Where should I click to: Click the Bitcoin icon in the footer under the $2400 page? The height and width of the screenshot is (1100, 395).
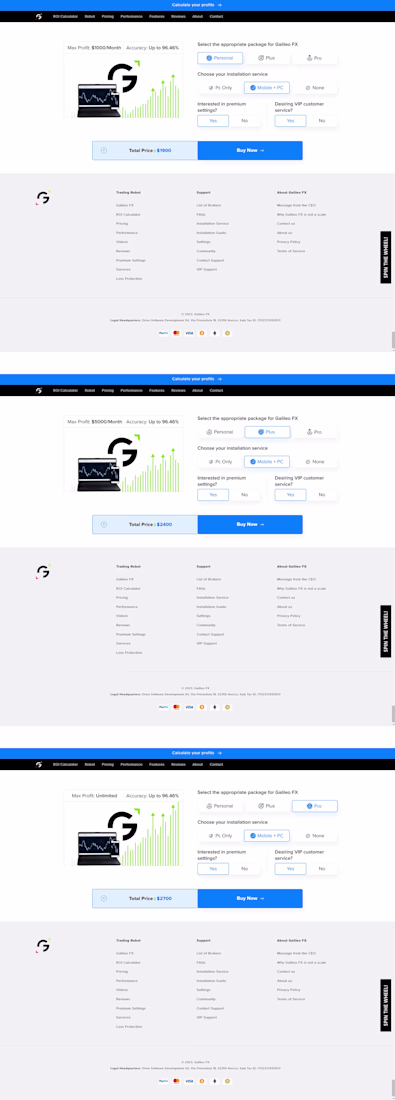point(201,707)
